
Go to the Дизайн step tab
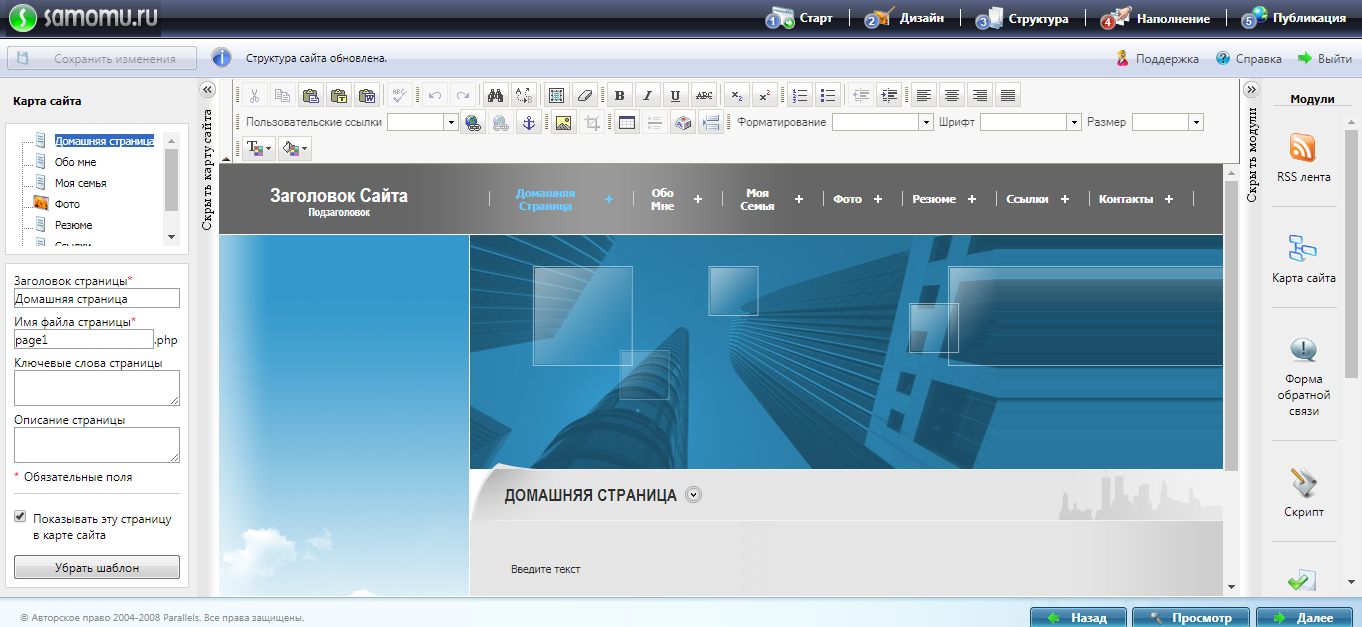[905, 18]
